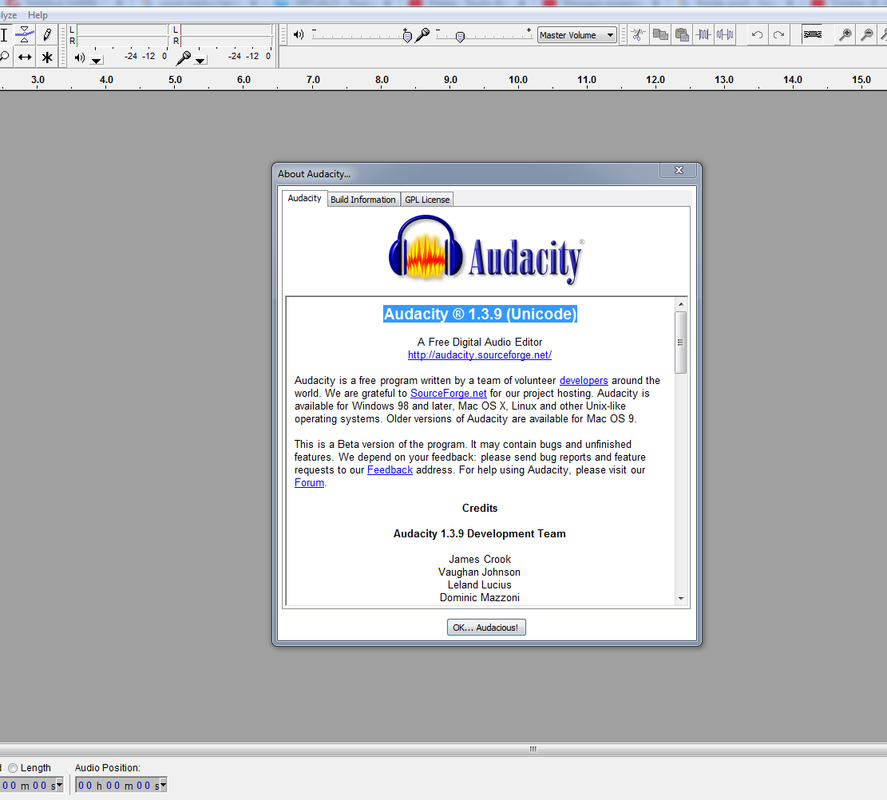Zoom in with the magnifier plus icon

coord(845,35)
